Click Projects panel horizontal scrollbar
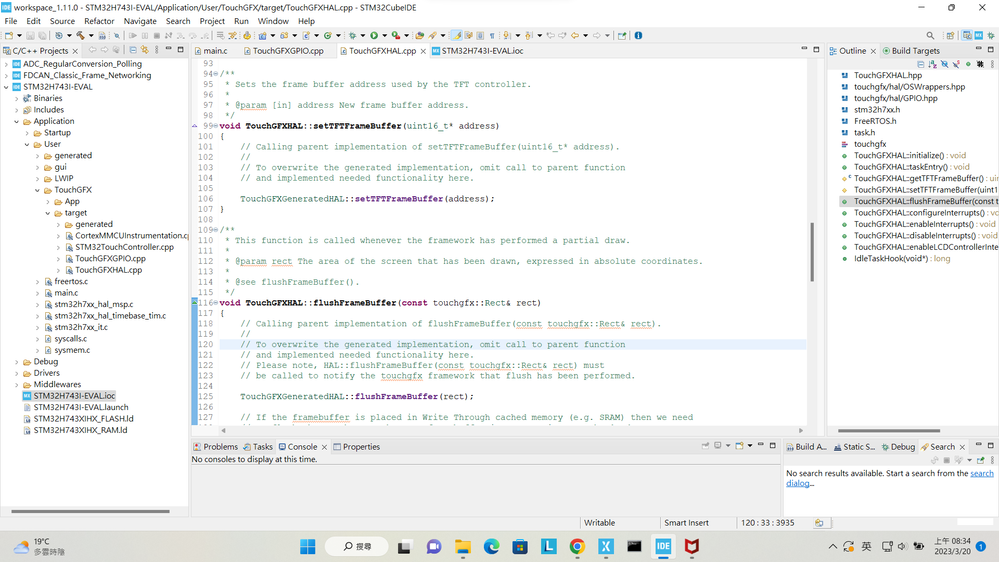999x562 pixels. pyautogui.click(x=90, y=511)
